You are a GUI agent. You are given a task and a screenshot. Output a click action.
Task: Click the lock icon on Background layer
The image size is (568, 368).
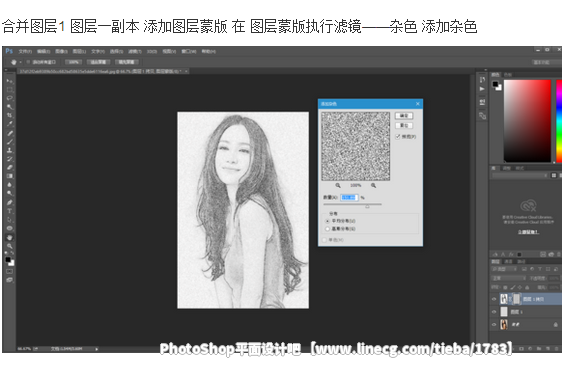coord(556,325)
